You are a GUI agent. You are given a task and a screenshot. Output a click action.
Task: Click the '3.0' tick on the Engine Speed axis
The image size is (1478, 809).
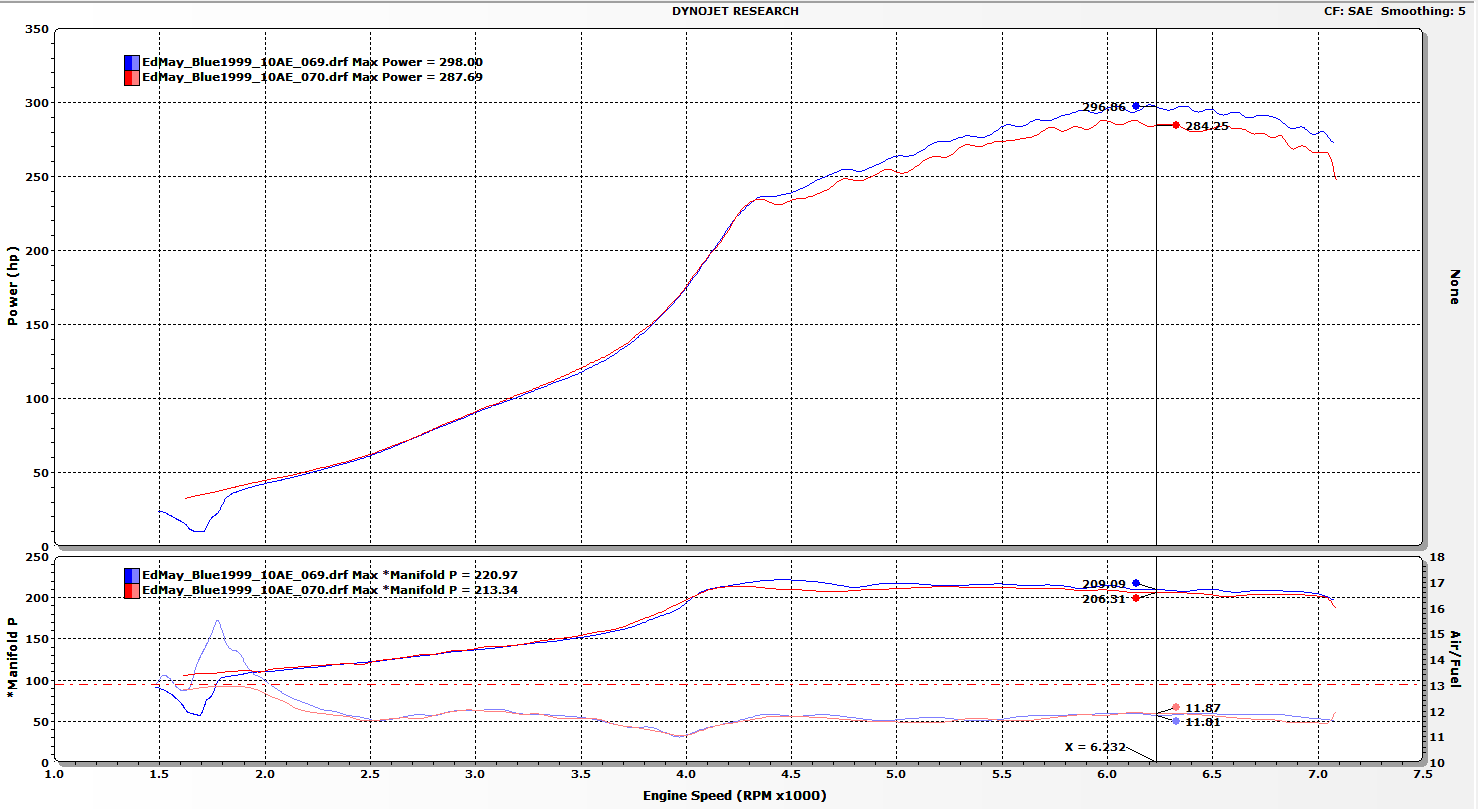pos(475,774)
